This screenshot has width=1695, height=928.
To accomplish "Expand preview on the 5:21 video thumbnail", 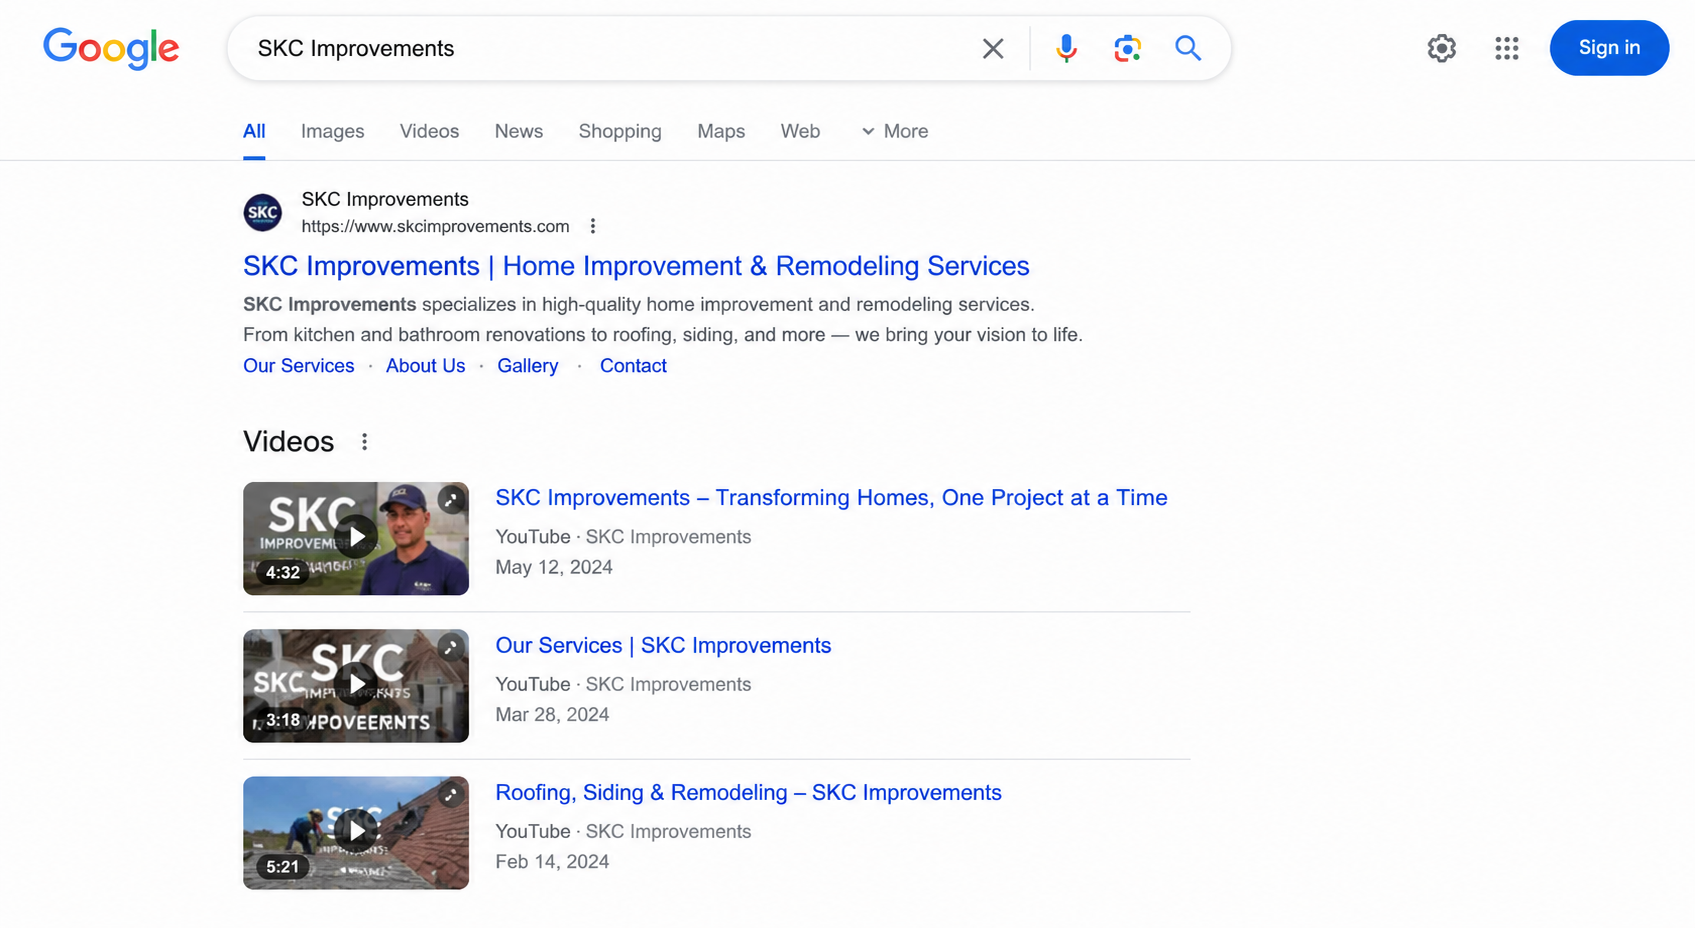I will tap(452, 794).
